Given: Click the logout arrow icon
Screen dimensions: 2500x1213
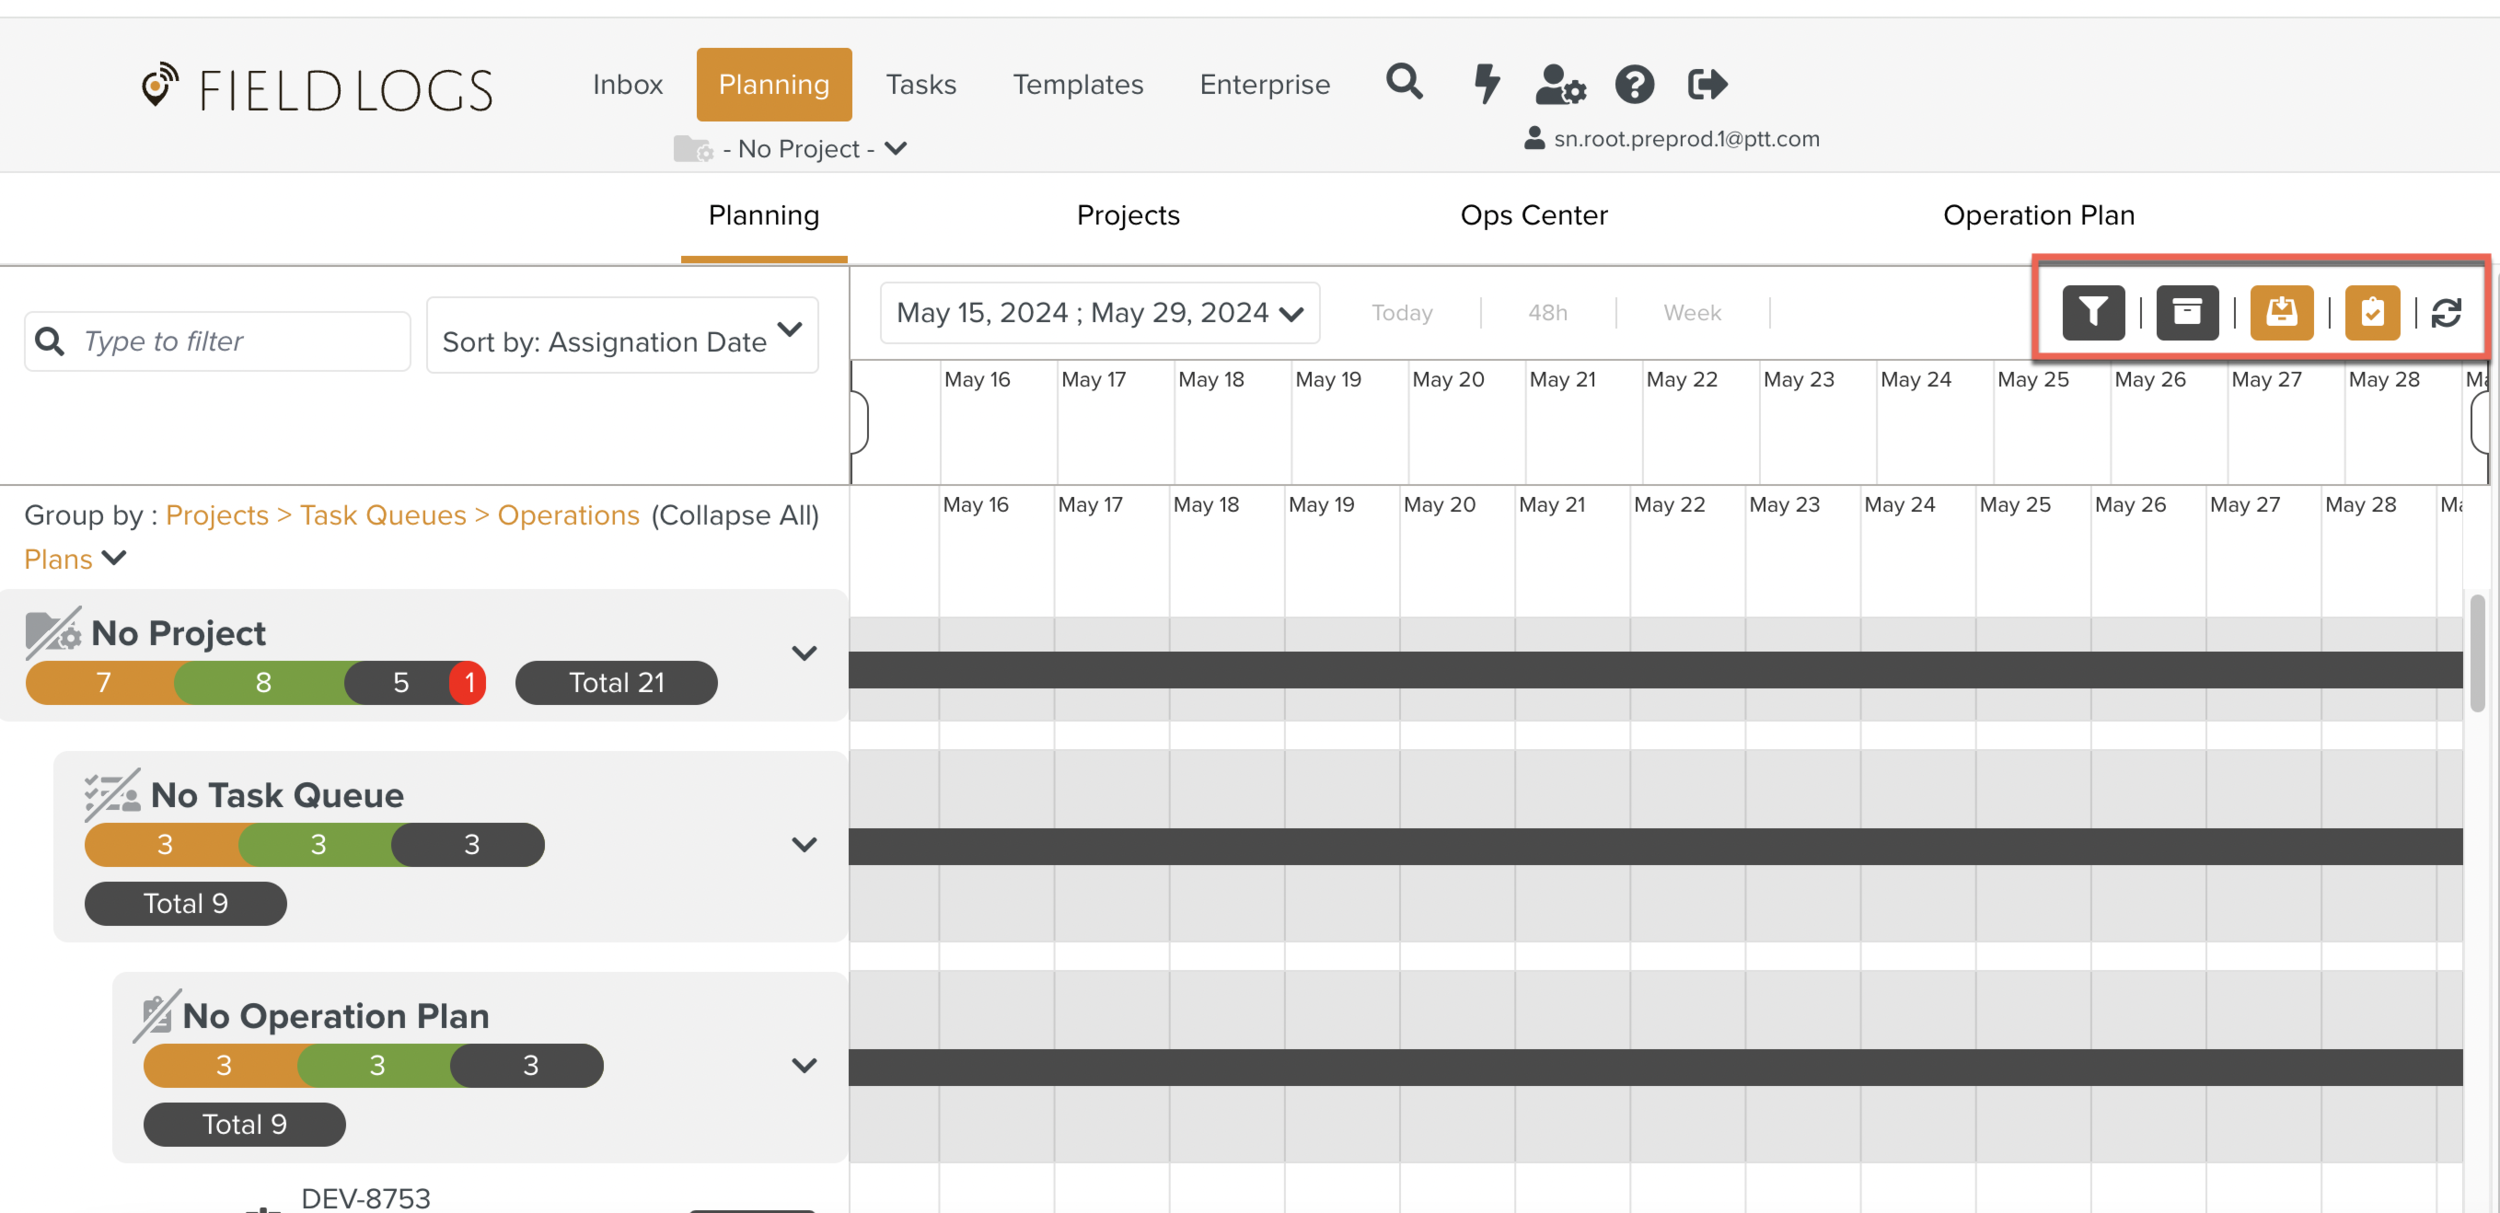Looking at the screenshot, I should coord(1706,84).
